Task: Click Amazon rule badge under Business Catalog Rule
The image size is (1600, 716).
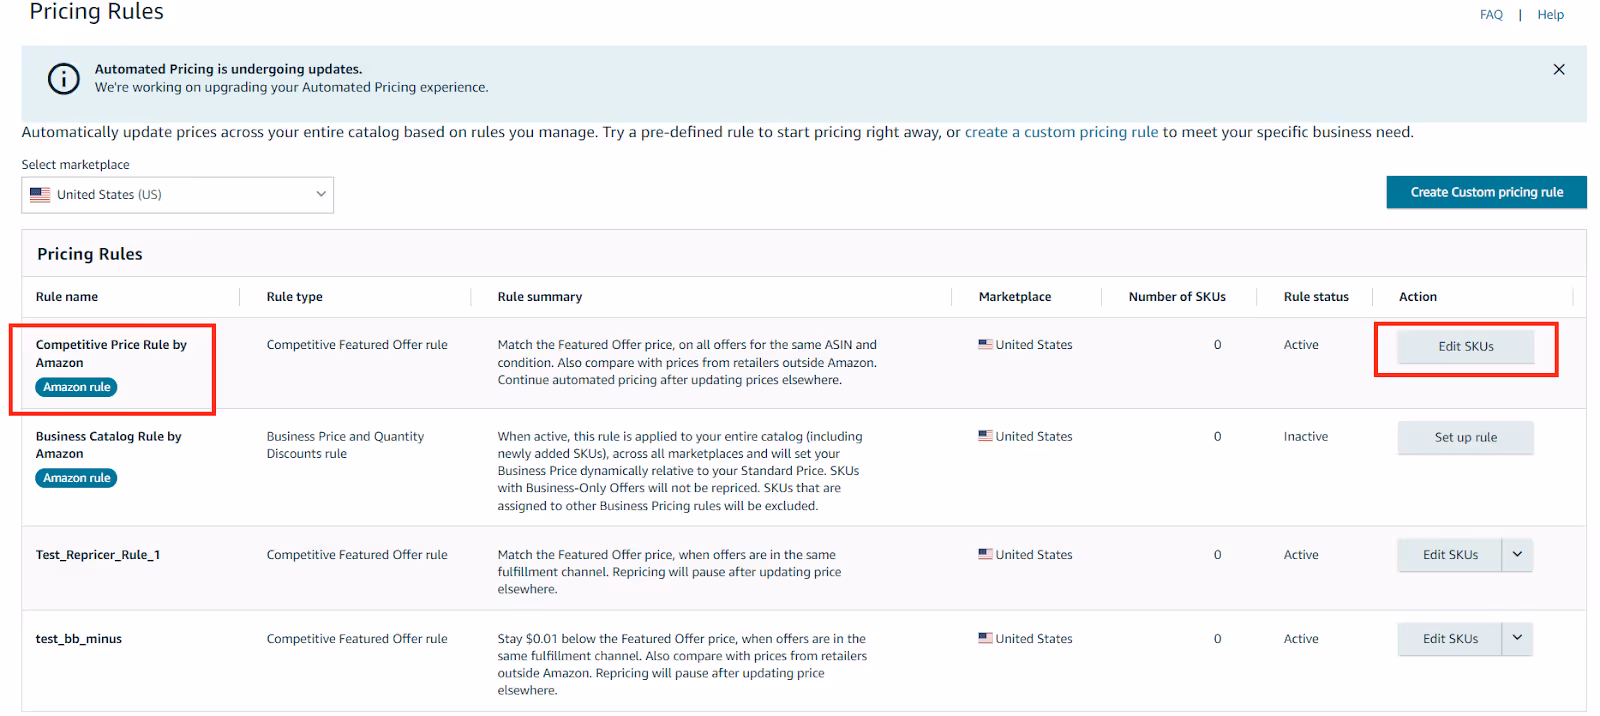Action: coord(76,478)
